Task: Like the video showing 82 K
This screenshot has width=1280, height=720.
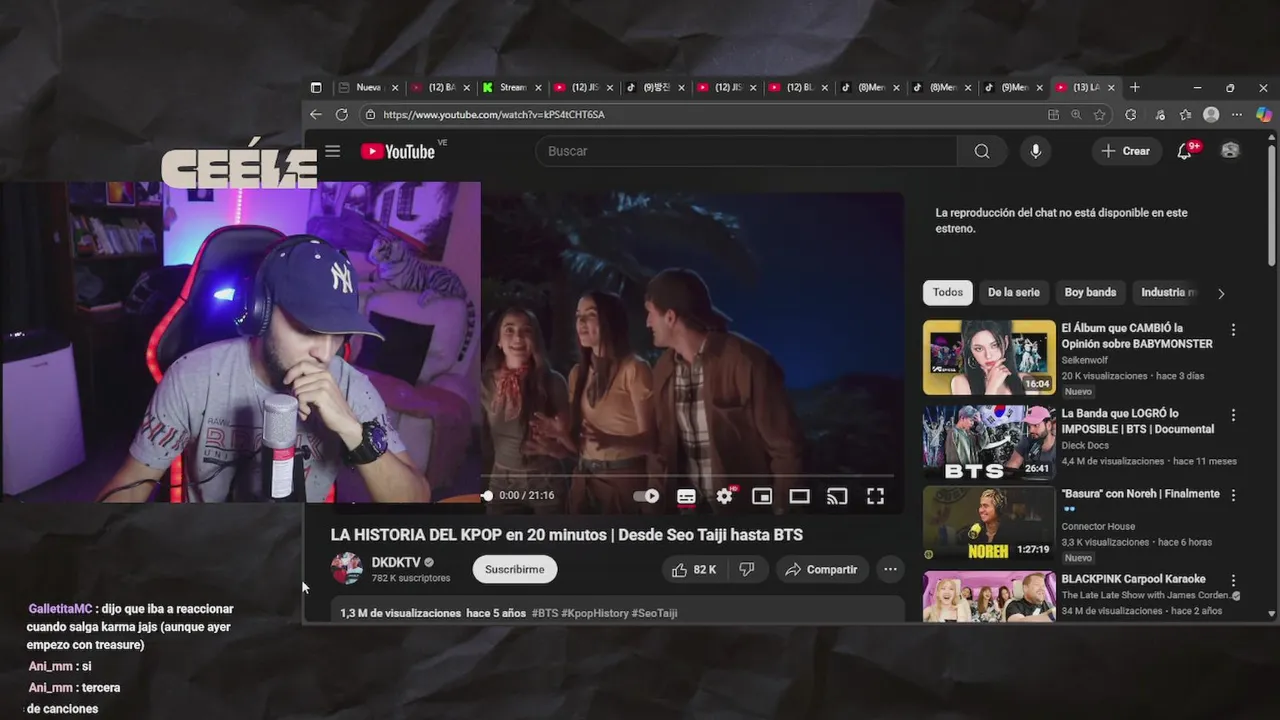Action: [694, 569]
